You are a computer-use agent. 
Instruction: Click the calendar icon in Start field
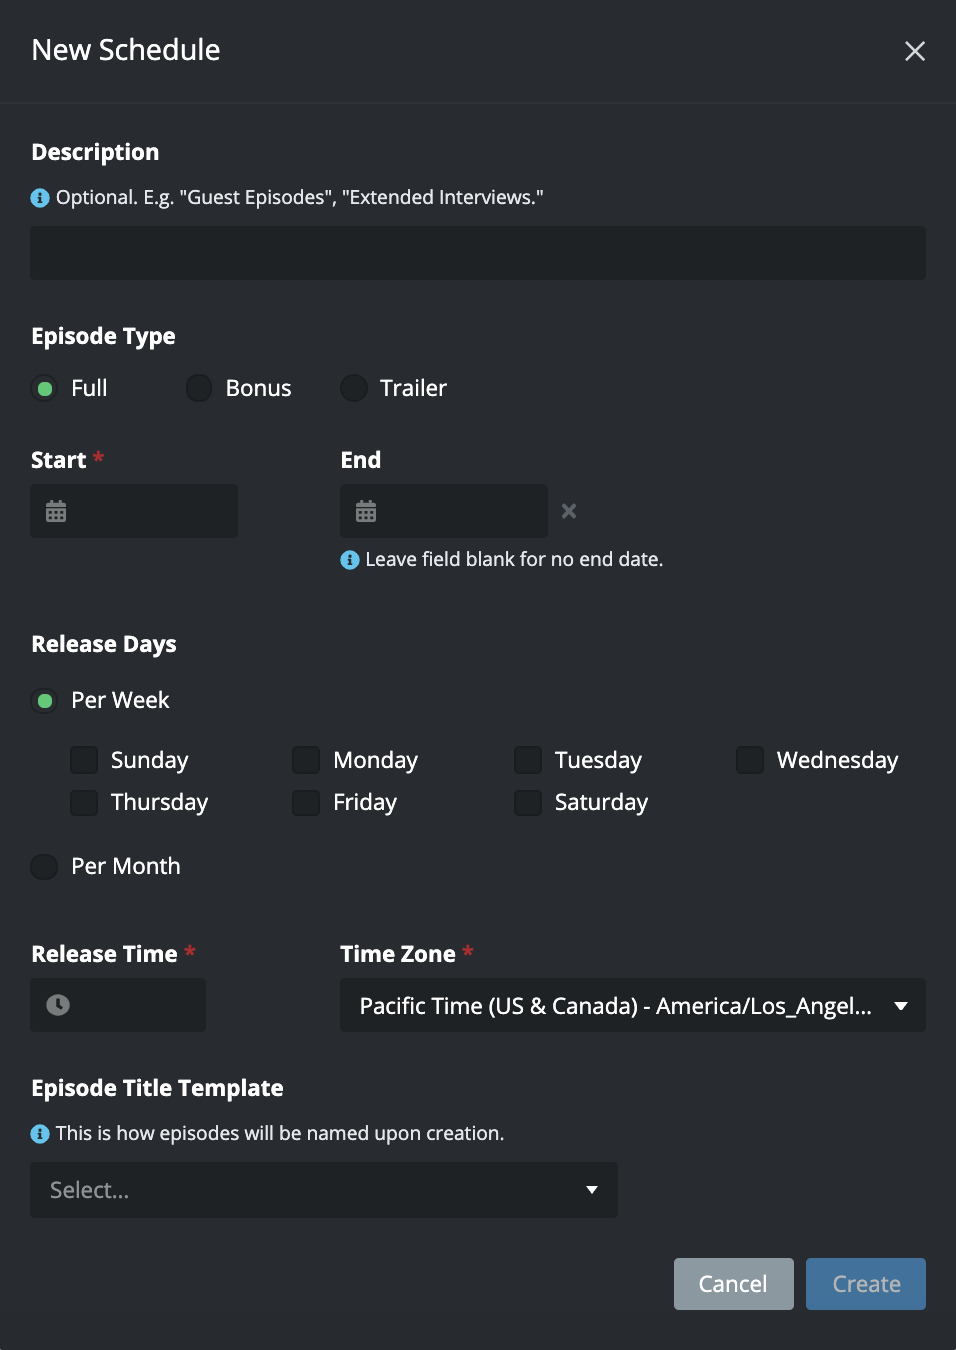(x=56, y=511)
